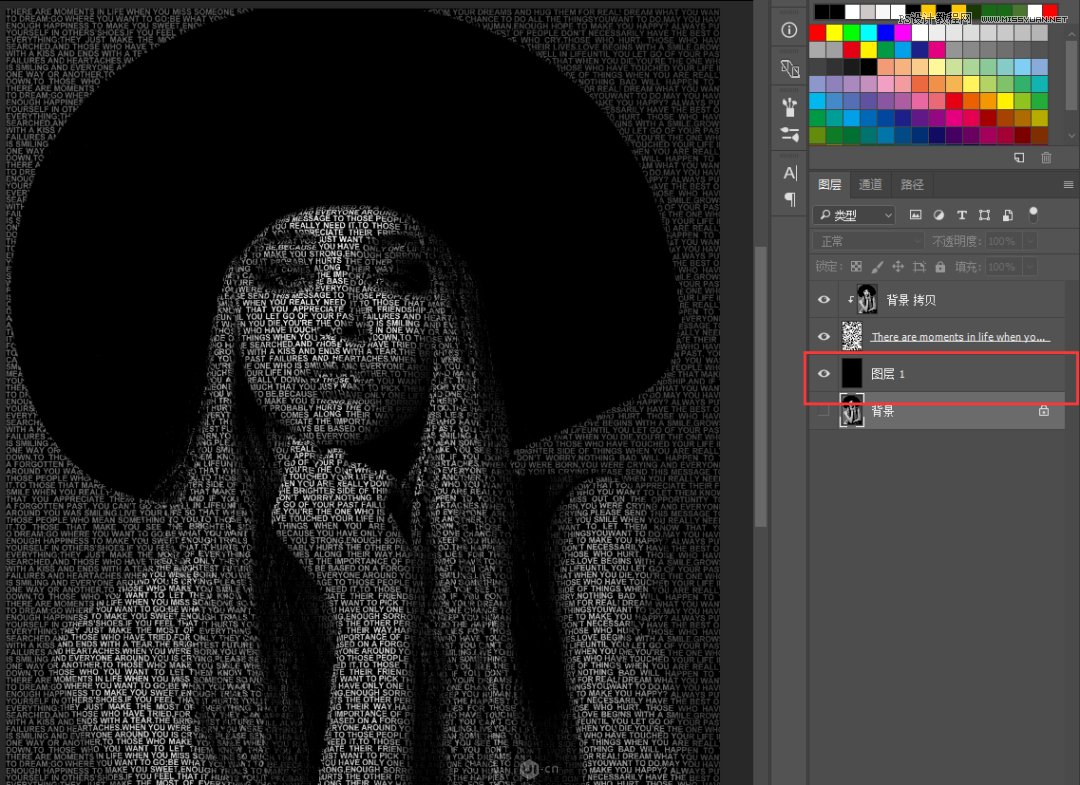1080x785 pixels.
Task: Filter layers to show only type layers
Action: (x=961, y=214)
